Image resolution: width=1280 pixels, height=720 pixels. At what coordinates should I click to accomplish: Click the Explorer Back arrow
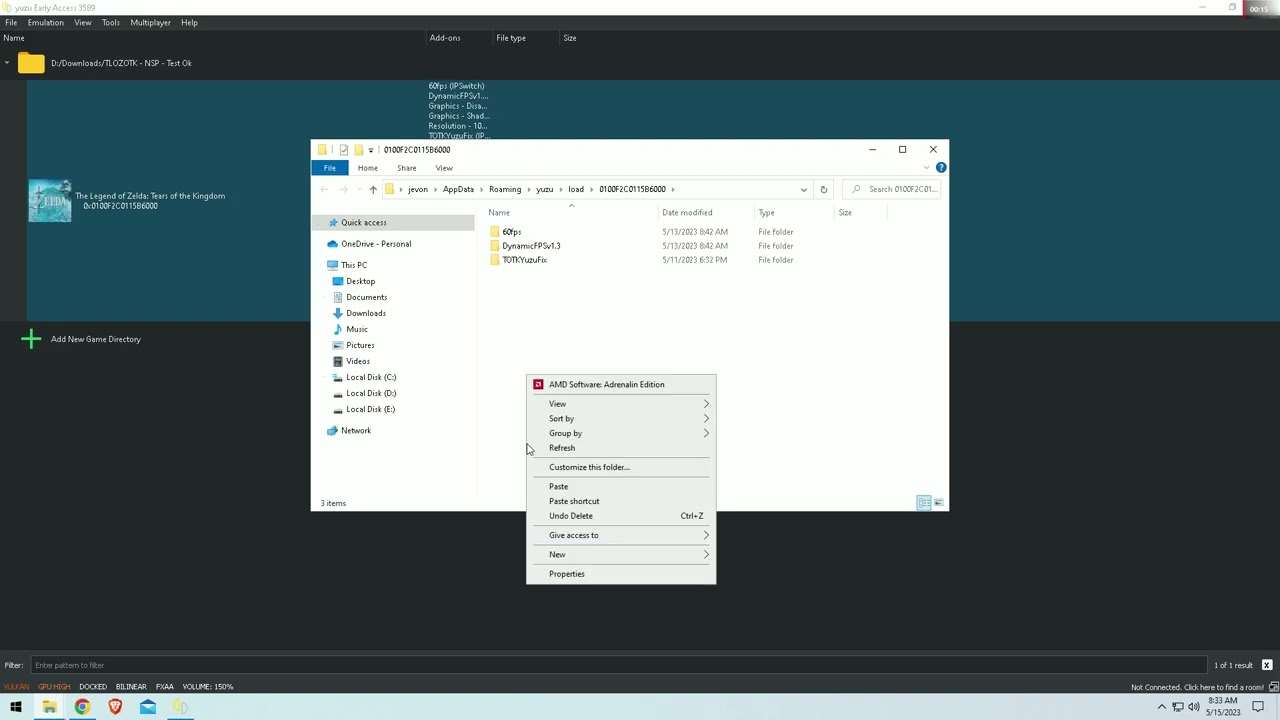point(323,189)
